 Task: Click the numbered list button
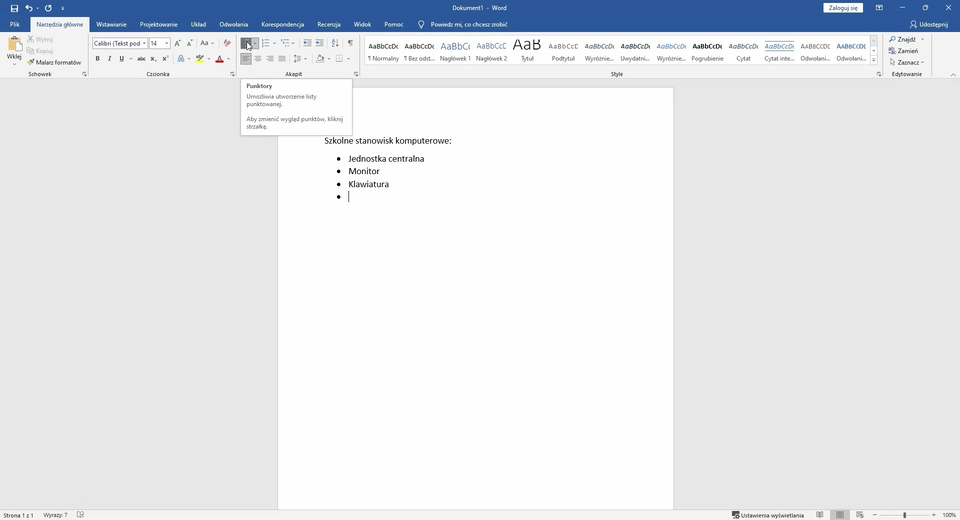(265, 43)
